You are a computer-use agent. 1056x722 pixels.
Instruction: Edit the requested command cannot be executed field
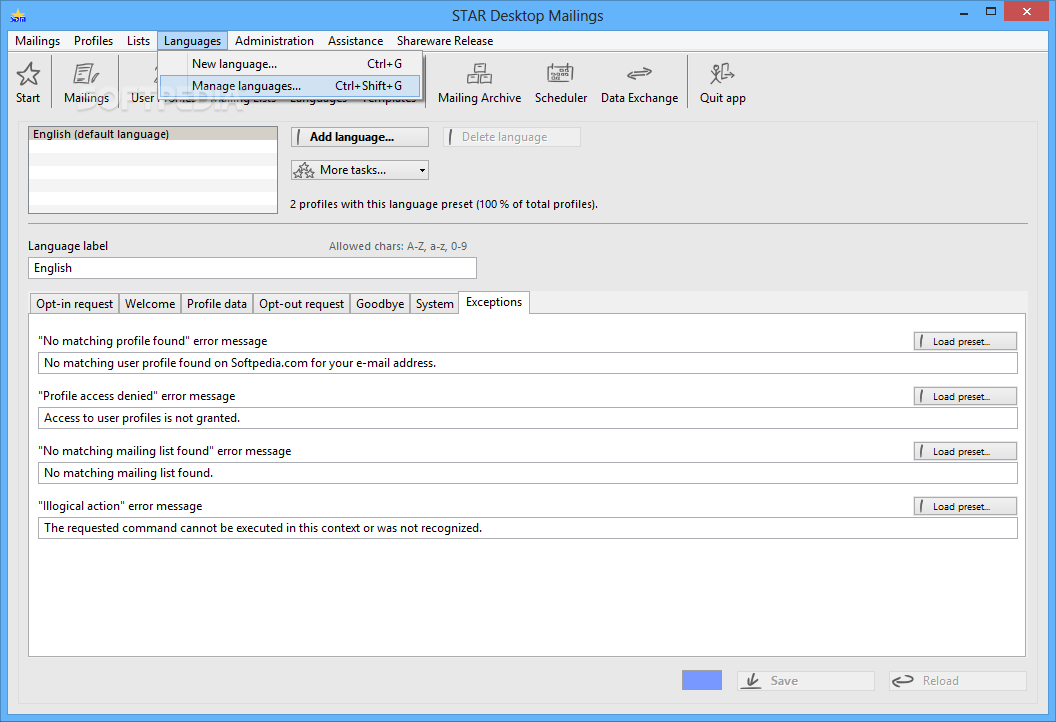(x=527, y=528)
